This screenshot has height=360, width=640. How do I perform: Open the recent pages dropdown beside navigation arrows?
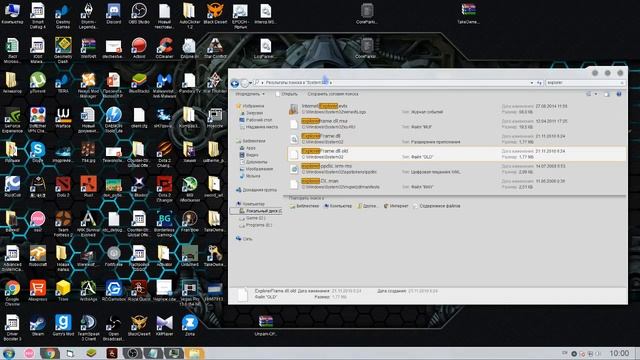(x=251, y=83)
